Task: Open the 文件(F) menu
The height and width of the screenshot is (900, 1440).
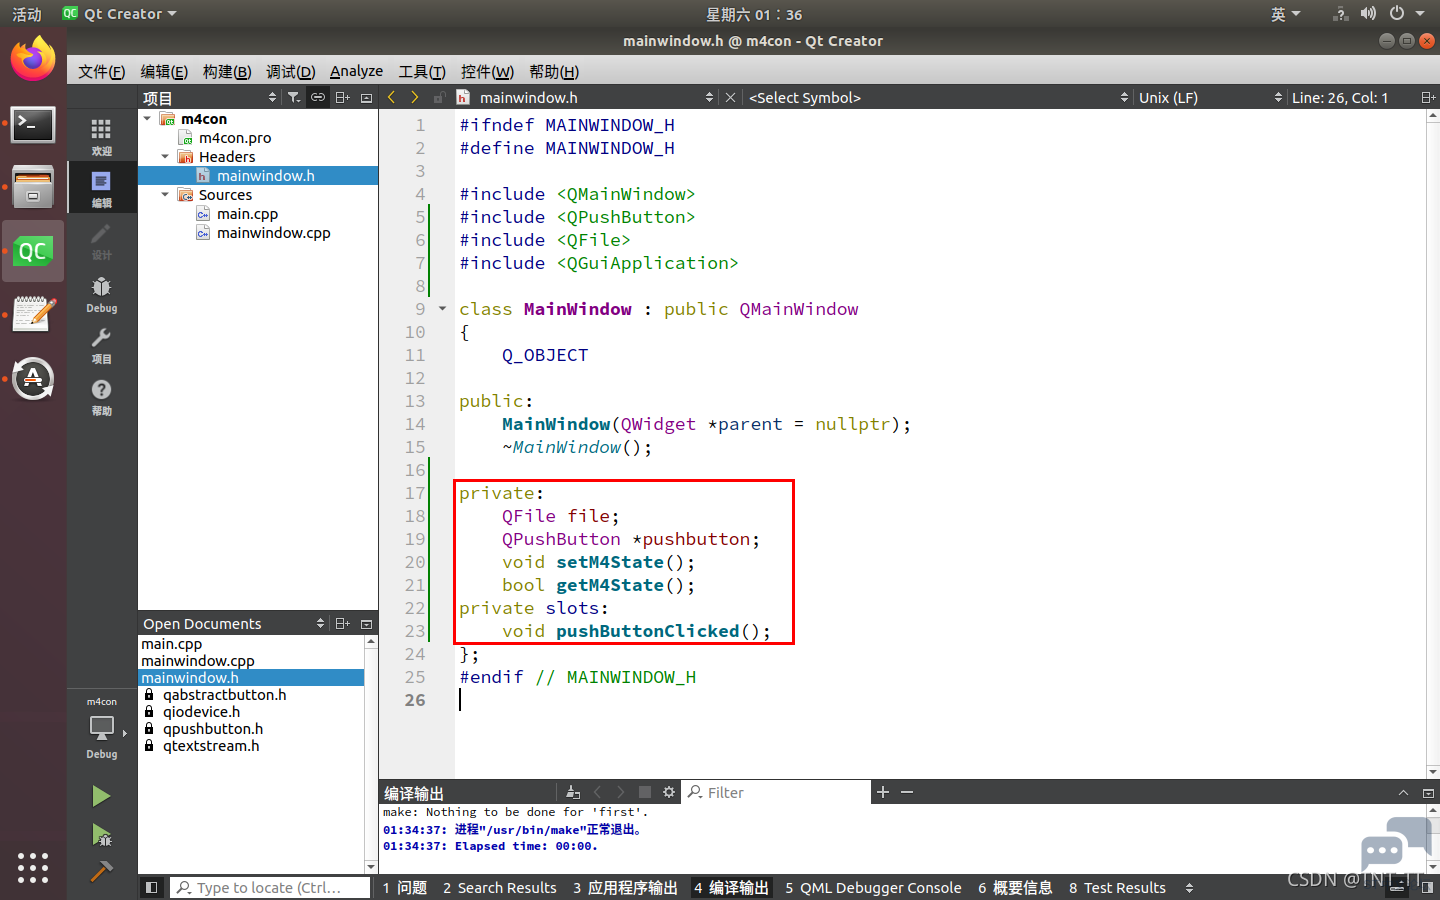Action: [101, 71]
